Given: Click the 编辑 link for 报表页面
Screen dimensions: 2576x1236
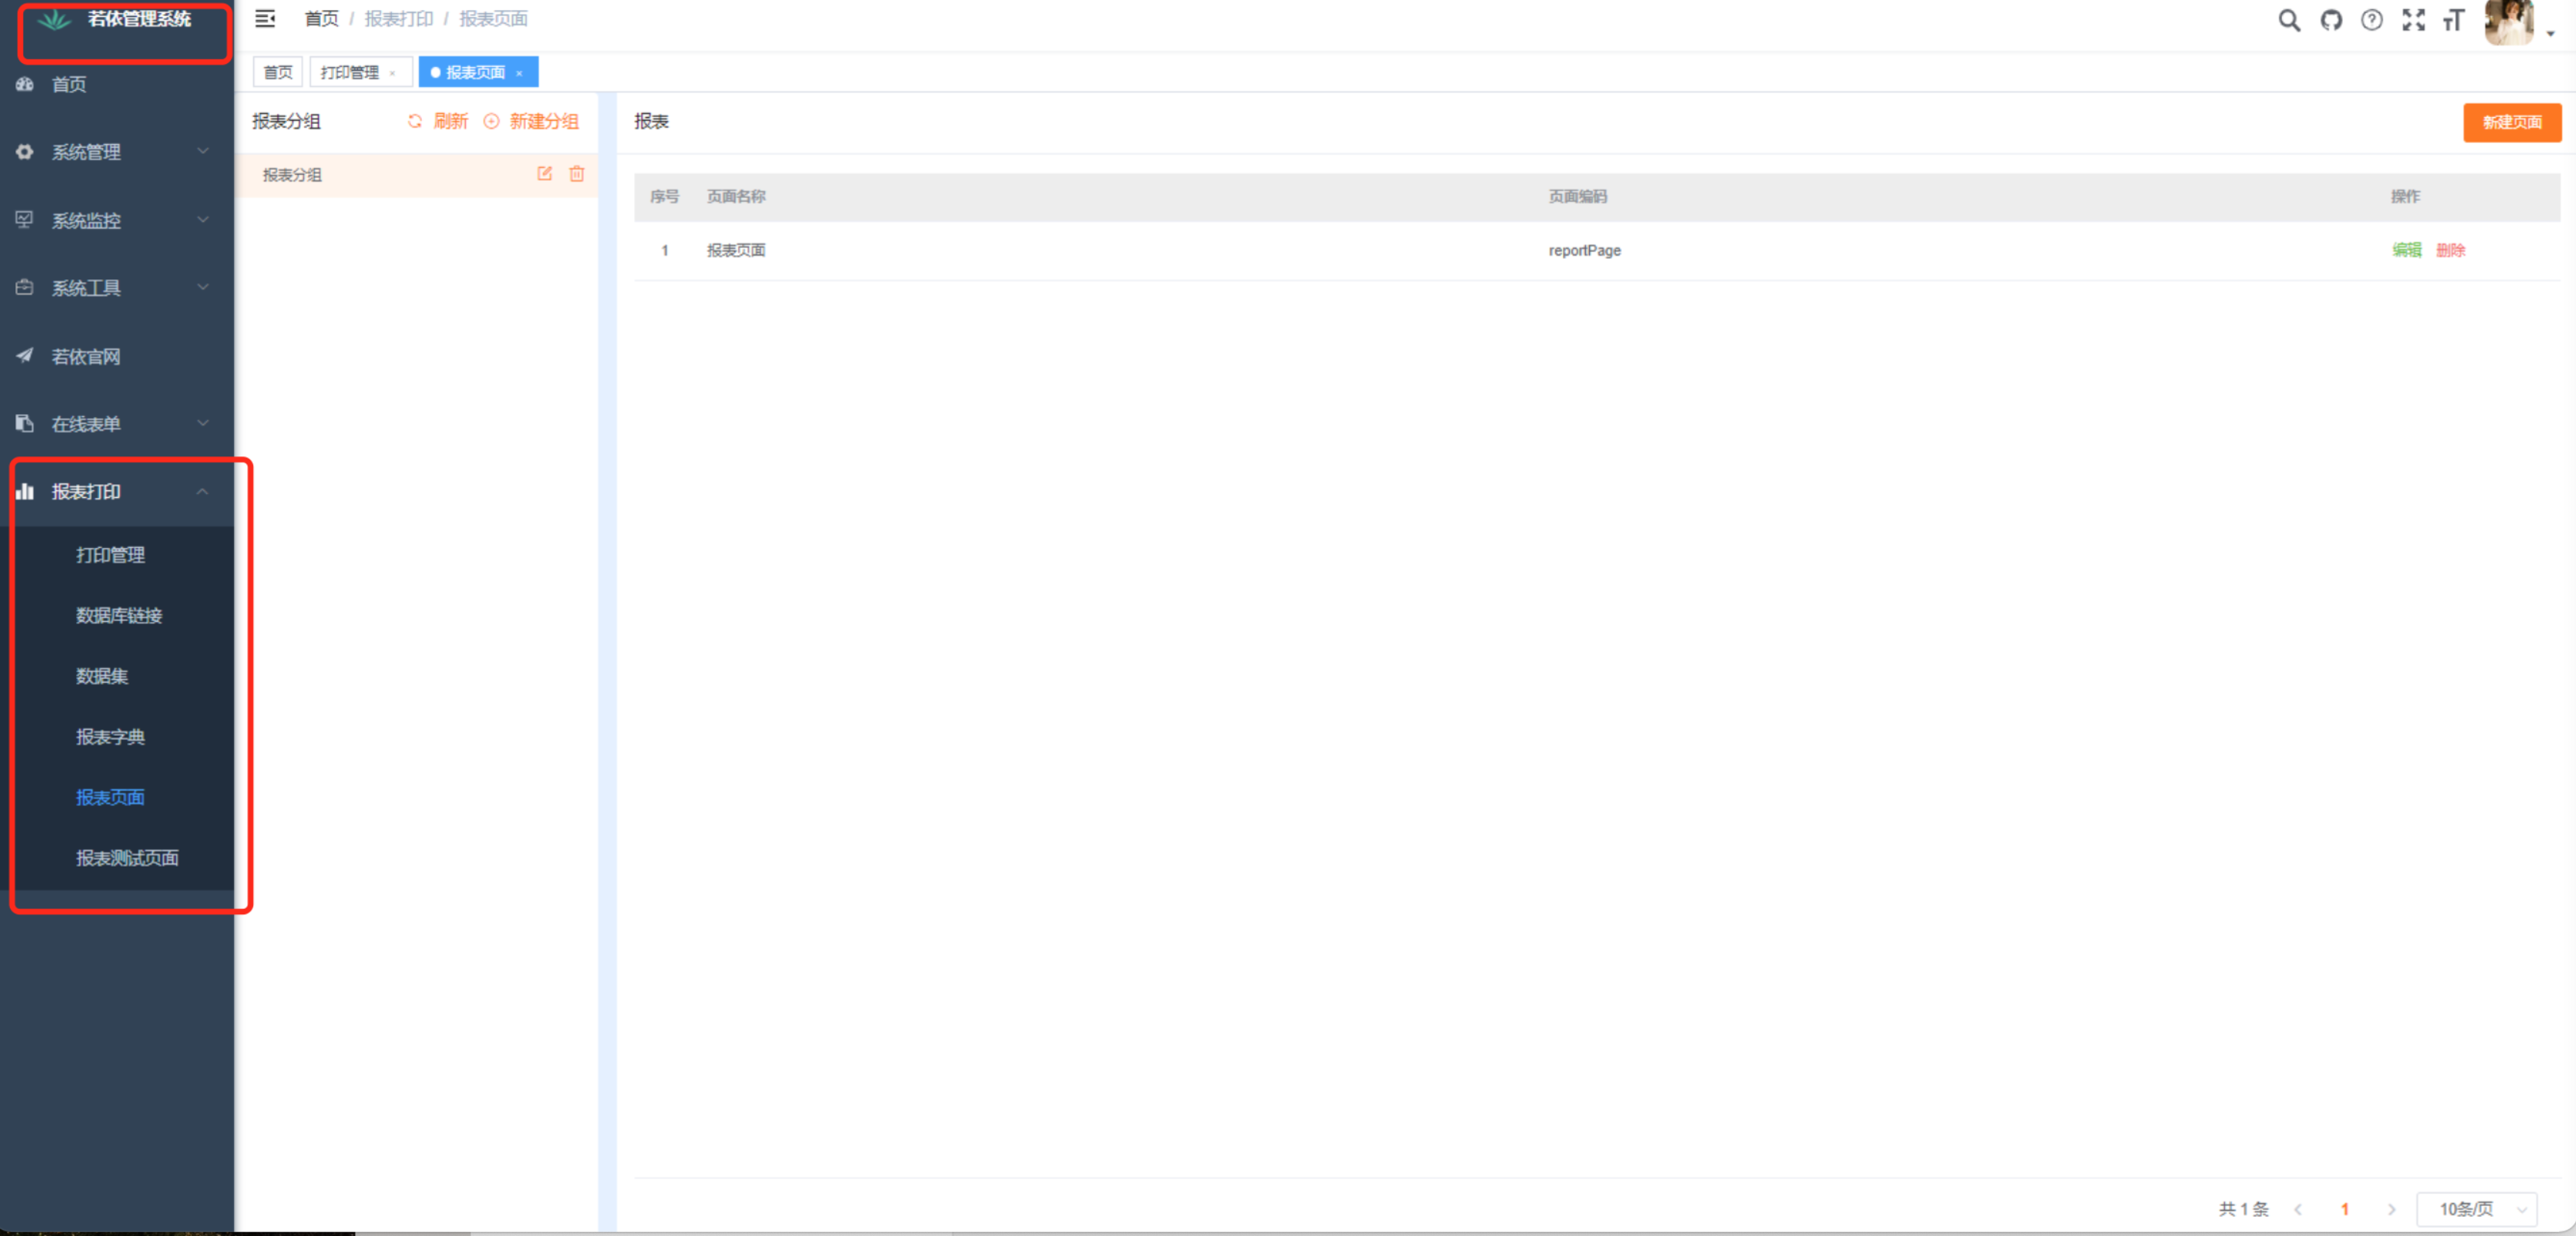Looking at the screenshot, I should (x=2406, y=250).
